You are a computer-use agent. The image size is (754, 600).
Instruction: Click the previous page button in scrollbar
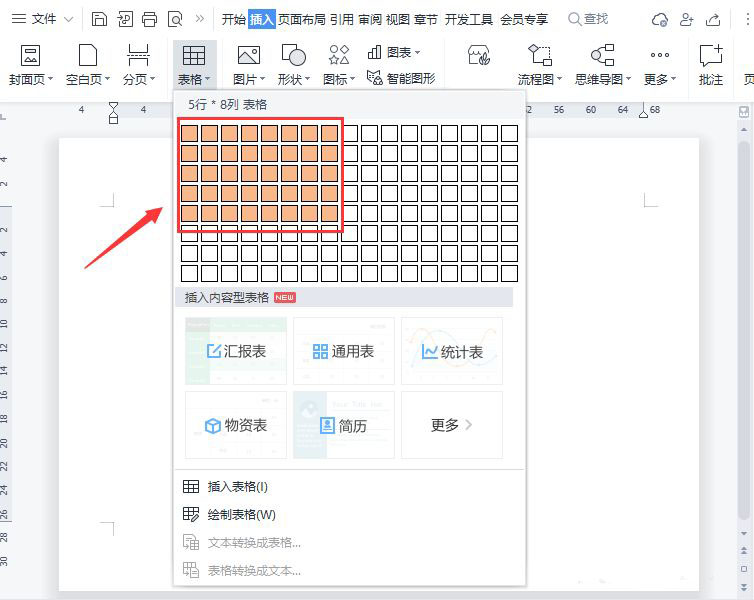pos(744,551)
